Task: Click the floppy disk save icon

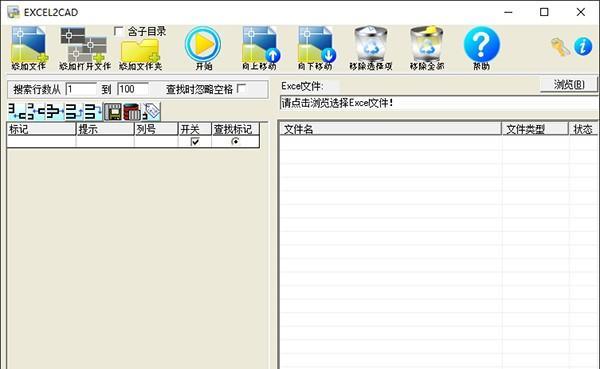Action: 112,112
